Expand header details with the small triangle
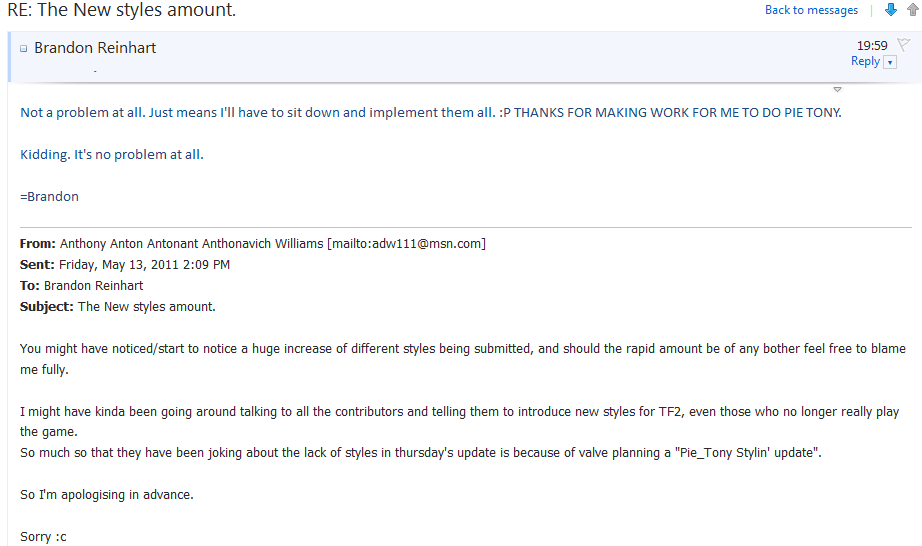This screenshot has width=922, height=546. click(x=837, y=89)
